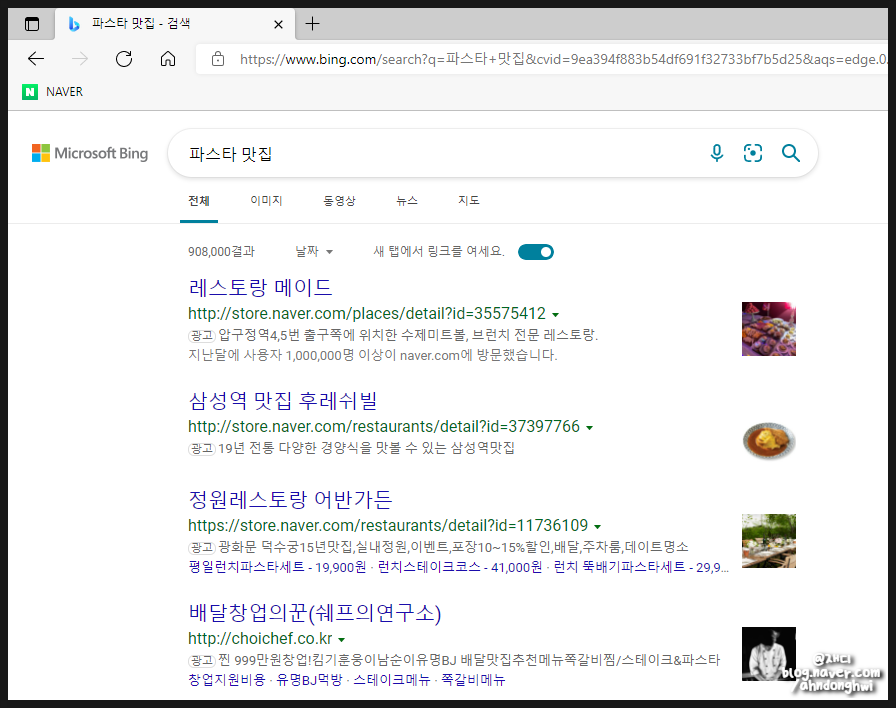Switch to 지도 tab
This screenshot has height=708, width=896.
coord(469,201)
